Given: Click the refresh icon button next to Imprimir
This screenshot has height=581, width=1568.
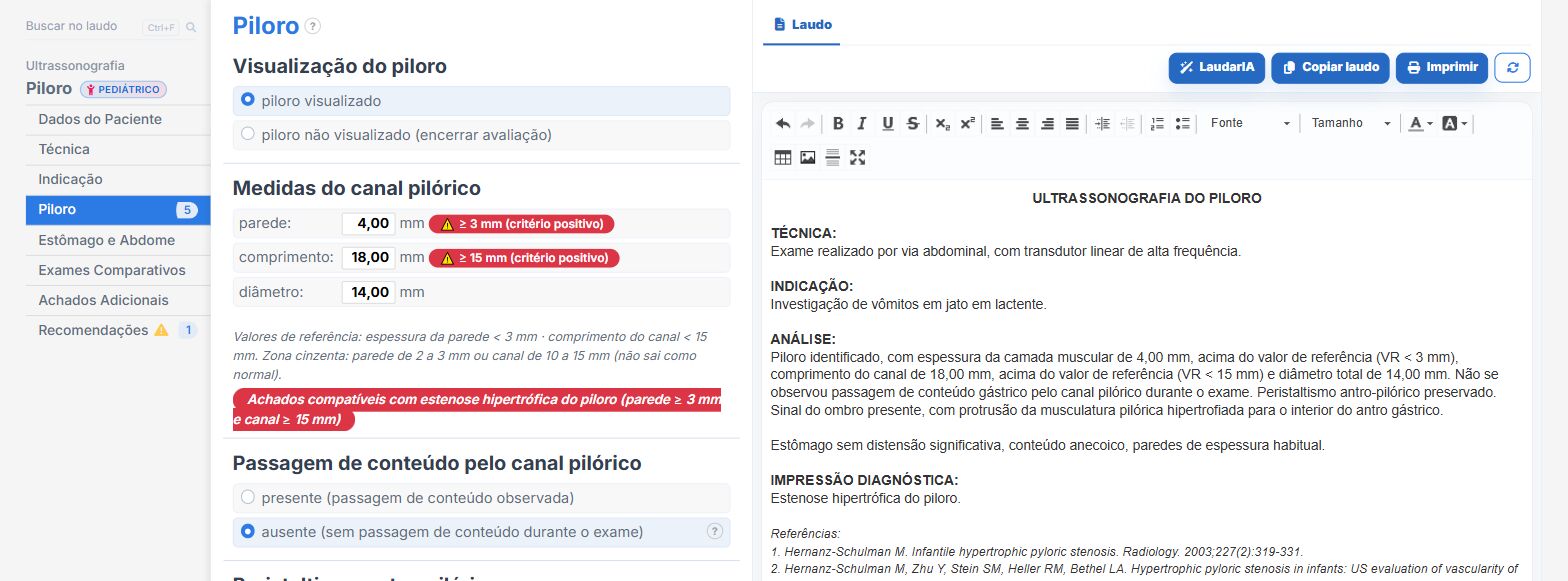Looking at the screenshot, I should [1512, 67].
